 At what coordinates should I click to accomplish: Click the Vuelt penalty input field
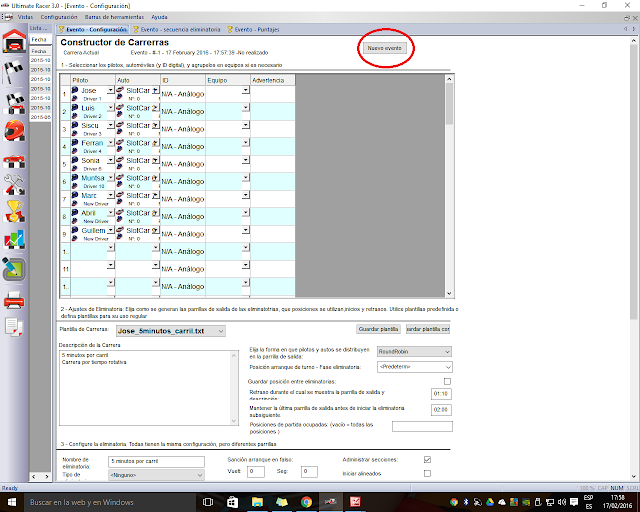pos(256,472)
